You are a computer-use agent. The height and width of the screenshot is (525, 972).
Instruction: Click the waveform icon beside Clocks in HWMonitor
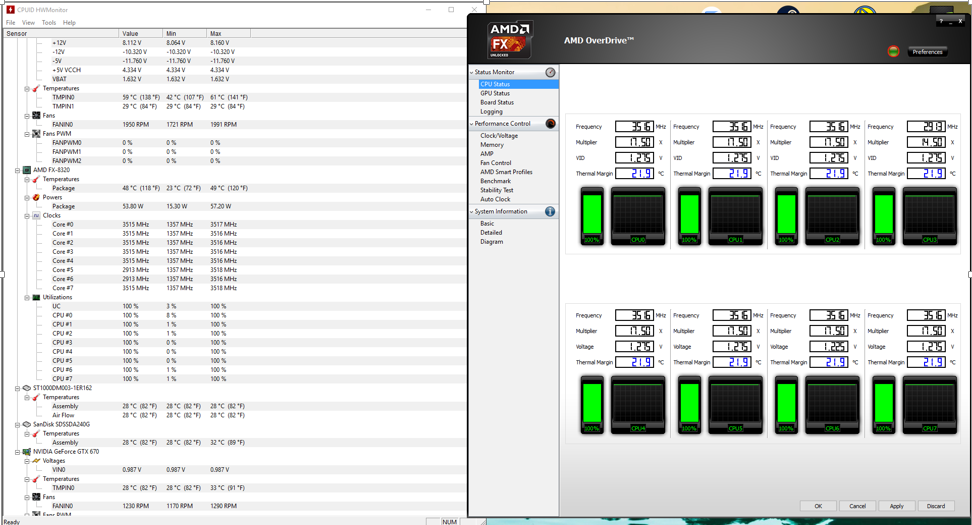pos(36,216)
